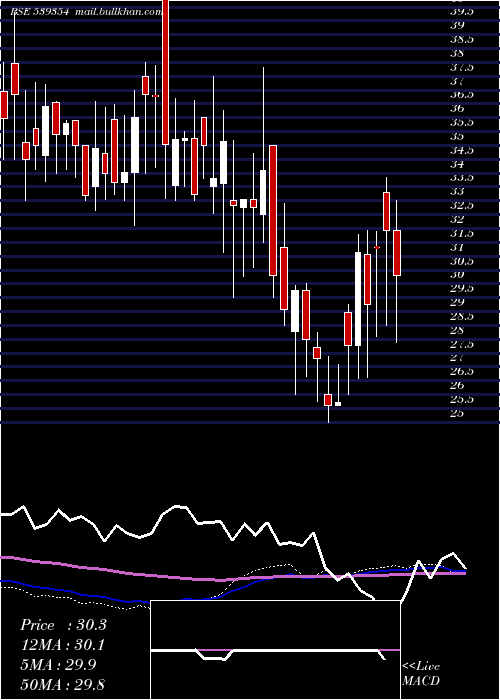Click the 26 price axis label
Screen dimensions: 500x700
pyautogui.click(x=456, y=385)
